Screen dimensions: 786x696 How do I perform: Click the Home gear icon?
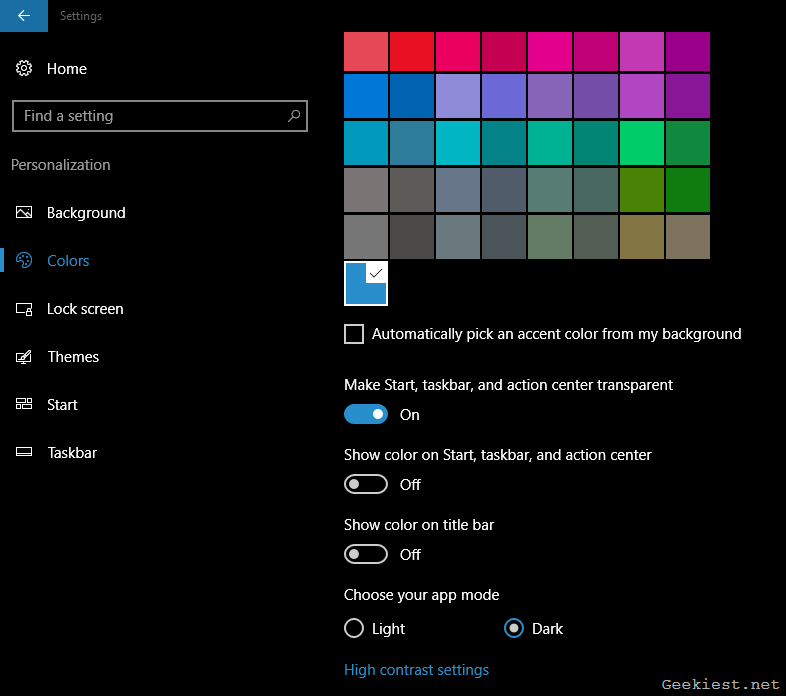point(25,68)
